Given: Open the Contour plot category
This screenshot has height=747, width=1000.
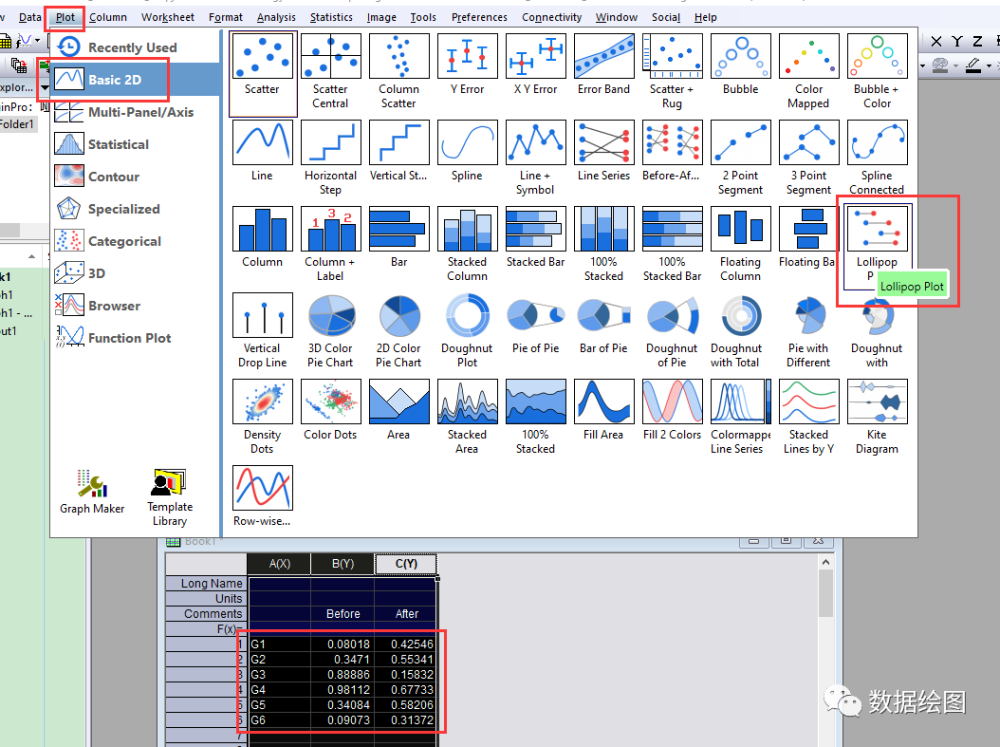Looking at the screenshot, I should (135, 177).
